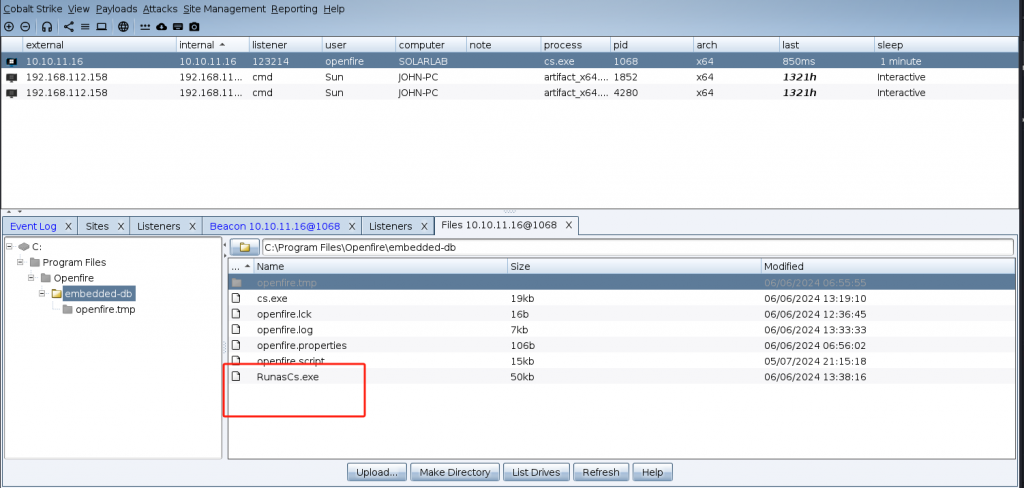Open screenshots via the camera icon
The image size is (1024, 488).
tap(194, 27)
